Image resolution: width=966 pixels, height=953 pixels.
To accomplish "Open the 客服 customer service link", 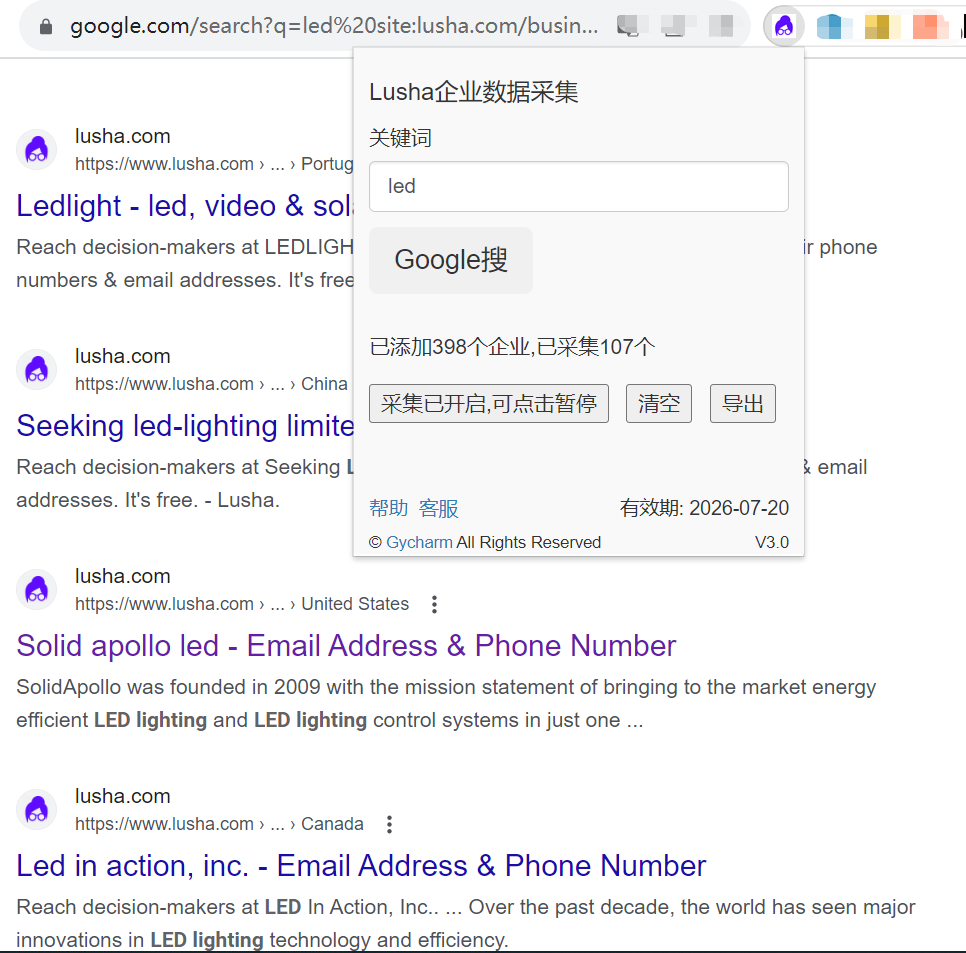I will click(x=438, y=508).
